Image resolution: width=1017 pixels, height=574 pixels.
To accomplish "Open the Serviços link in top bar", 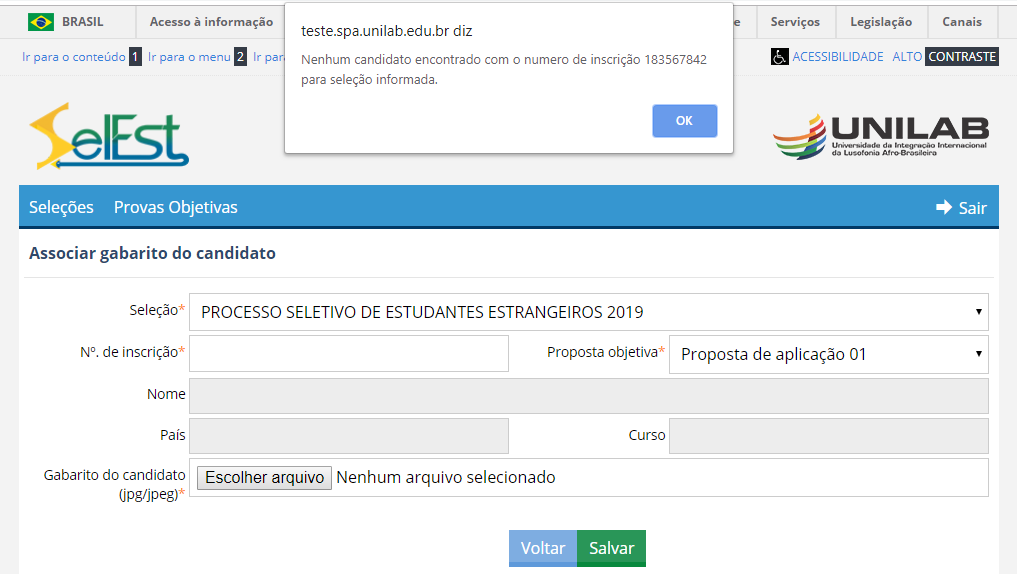I will 795,22.
